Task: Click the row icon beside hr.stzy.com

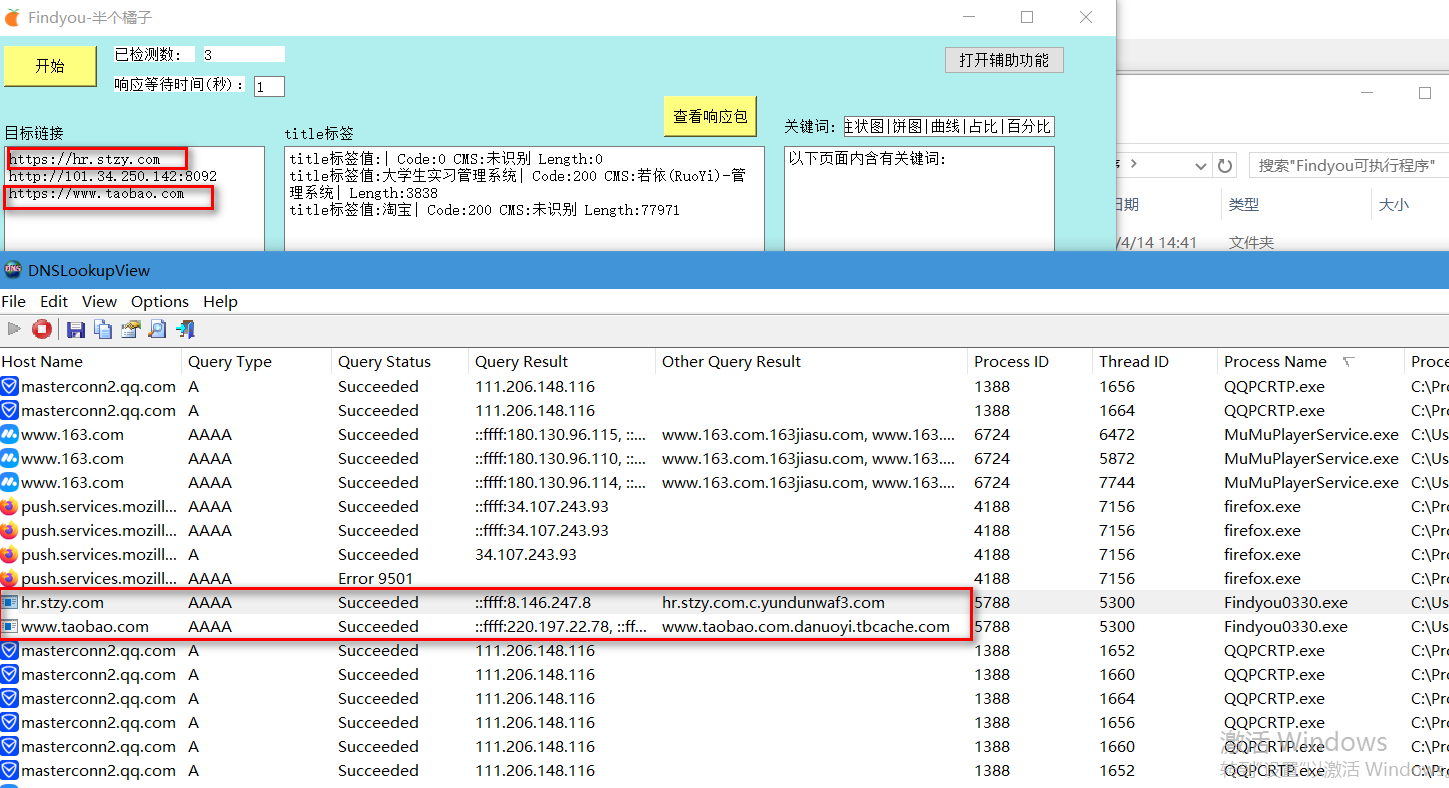Action: click(9, 602)
